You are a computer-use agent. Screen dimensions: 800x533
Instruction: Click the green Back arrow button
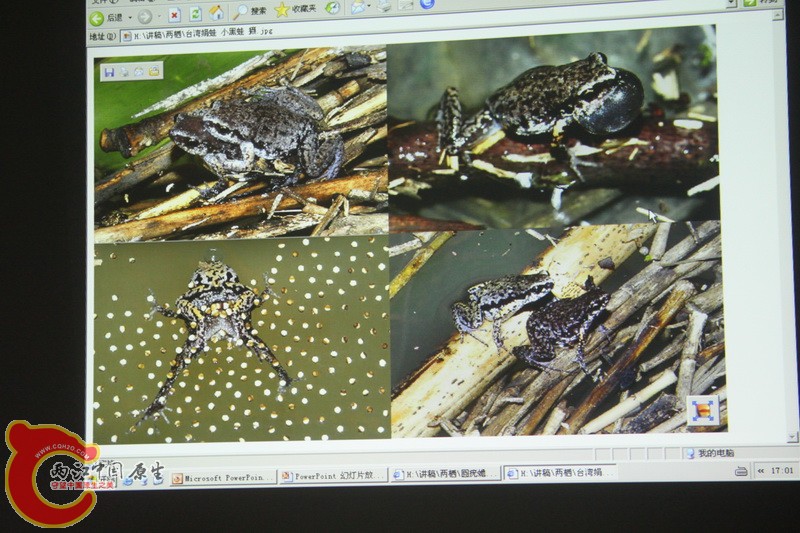(x=96, y=19)
